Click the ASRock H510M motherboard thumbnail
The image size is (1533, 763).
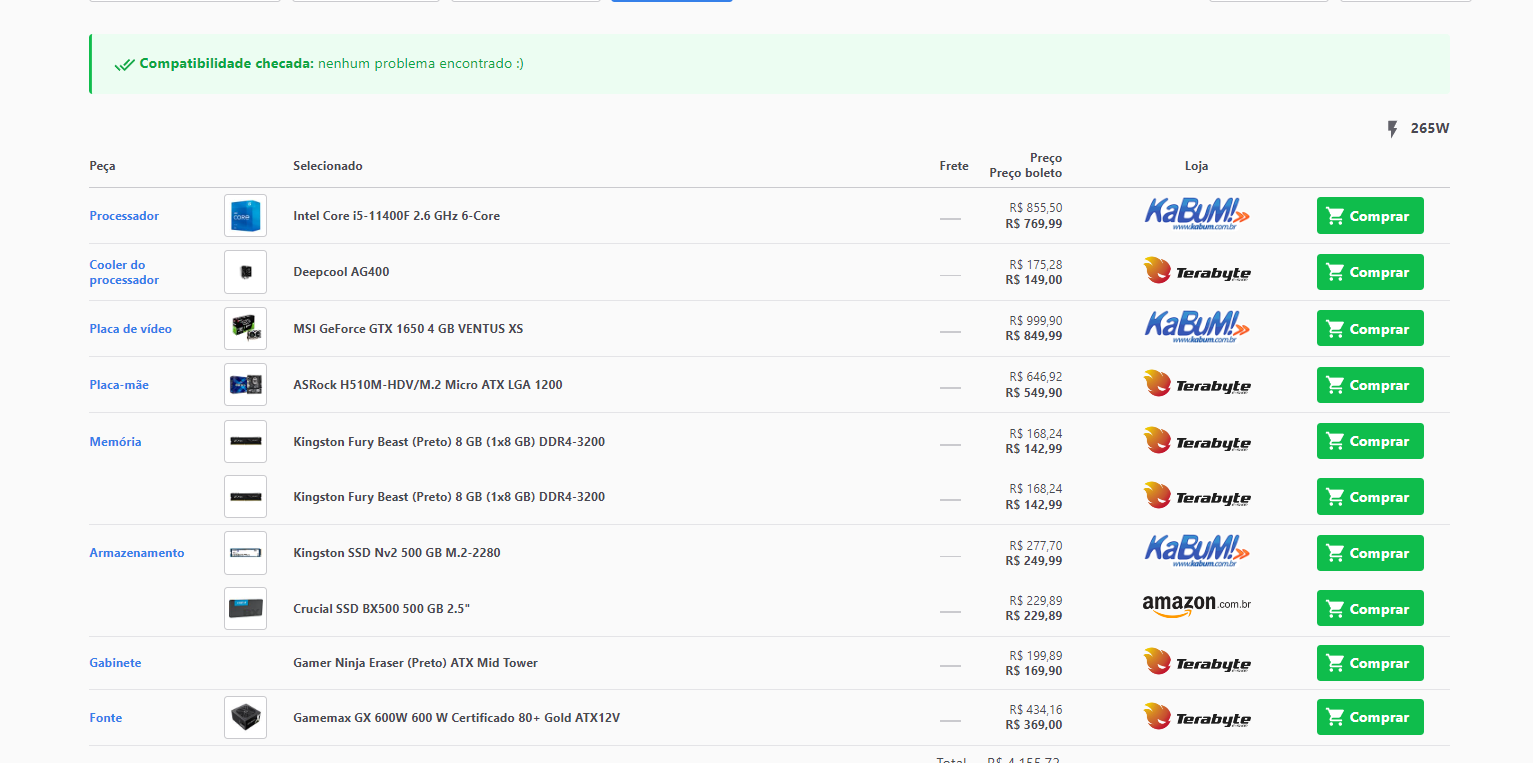click(x=245, y=385)
